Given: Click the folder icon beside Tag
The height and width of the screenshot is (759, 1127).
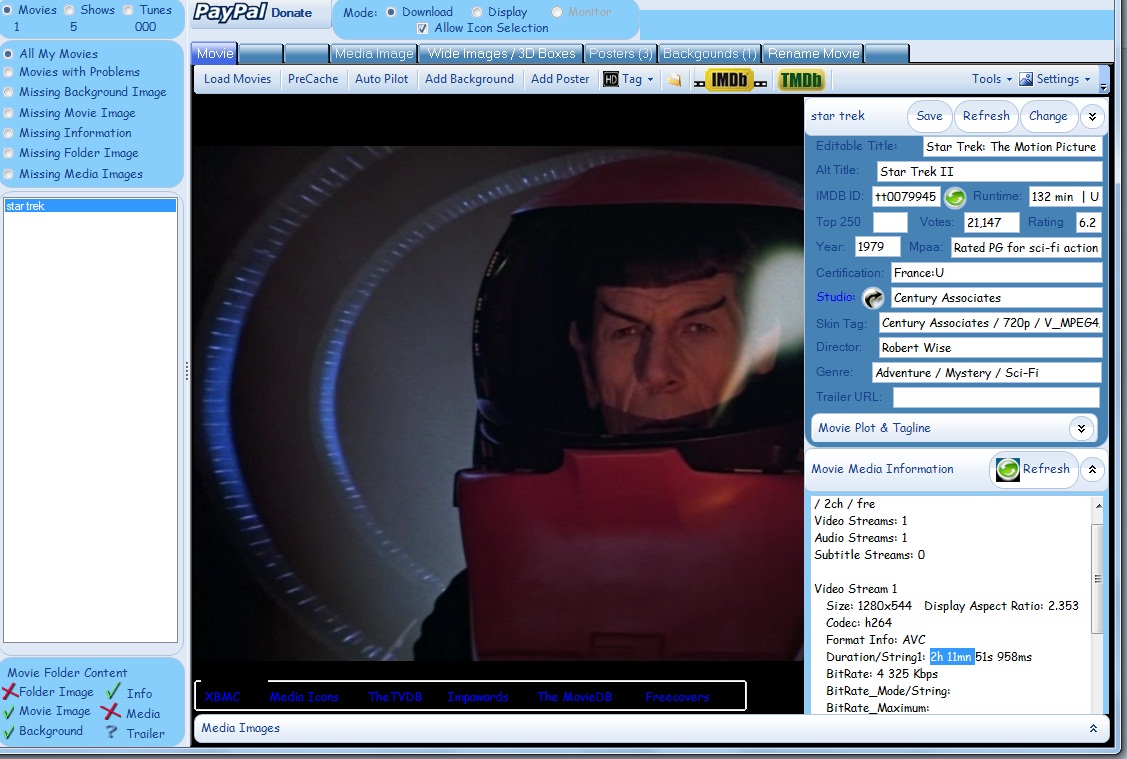Looking at the screenshot, I should tap(675, 80).
